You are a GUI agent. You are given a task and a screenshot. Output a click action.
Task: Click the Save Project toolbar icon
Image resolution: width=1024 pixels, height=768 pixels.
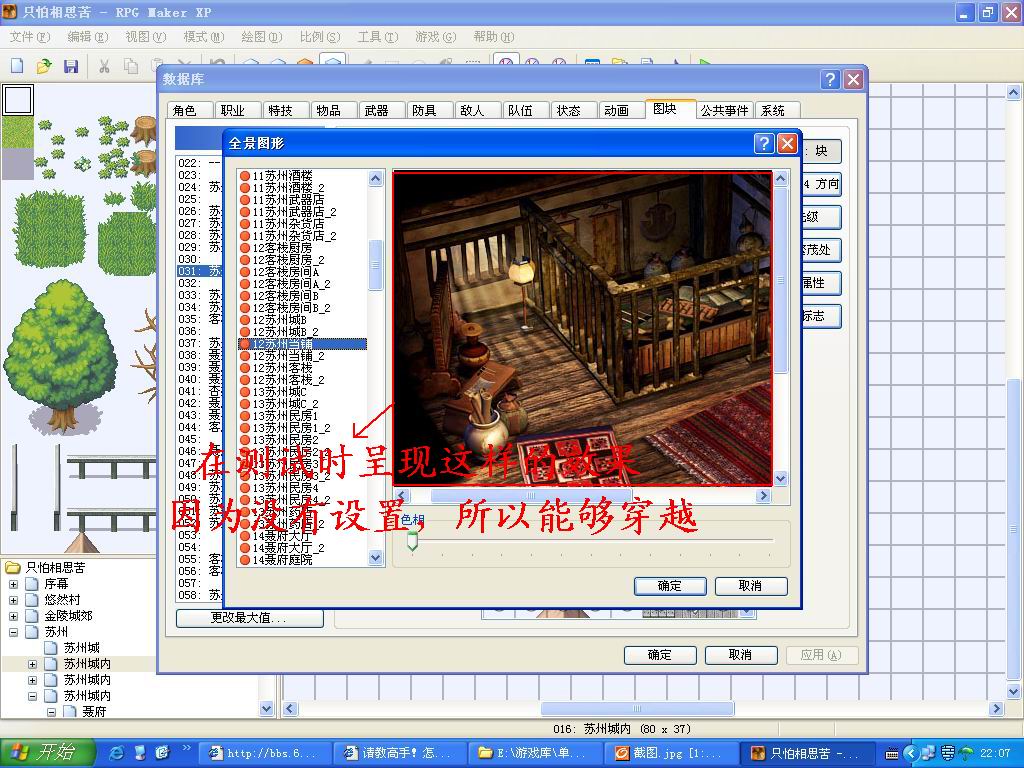71,65
